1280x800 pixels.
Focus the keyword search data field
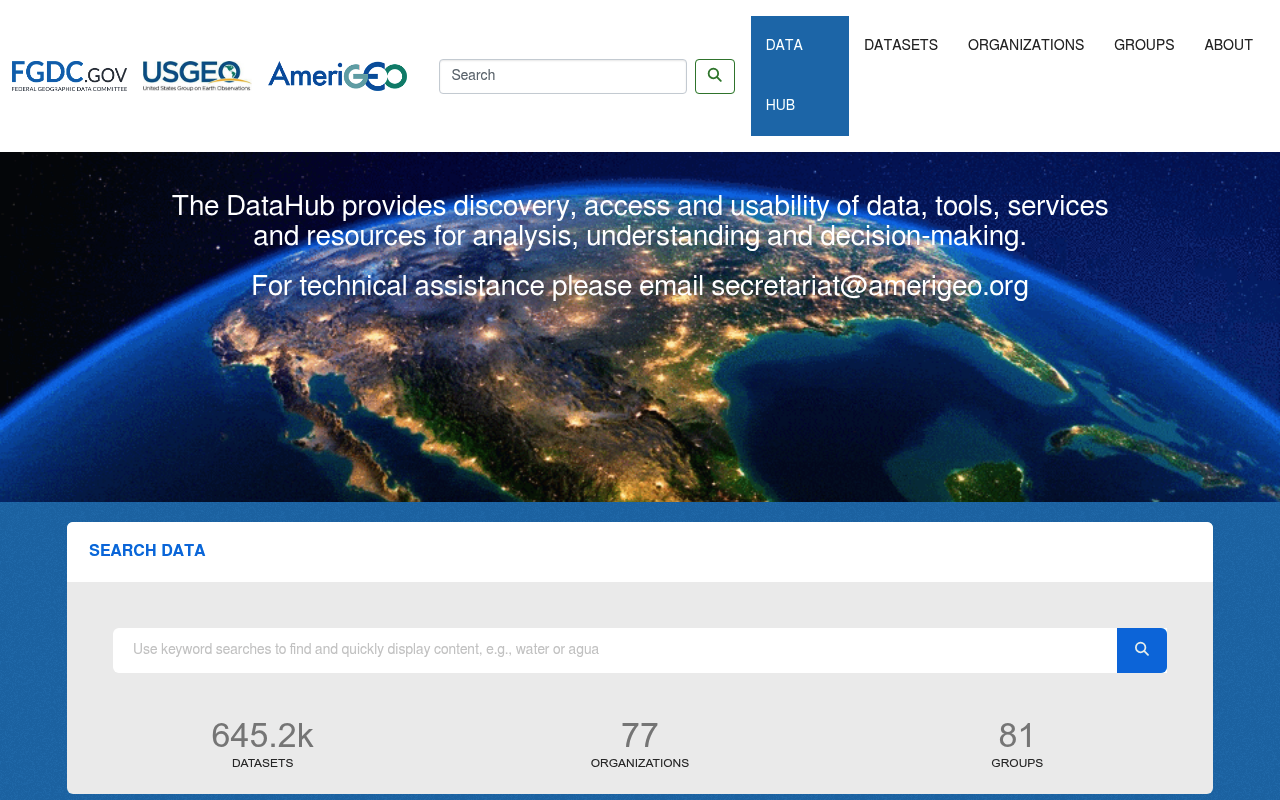click(x=615, y=650)
